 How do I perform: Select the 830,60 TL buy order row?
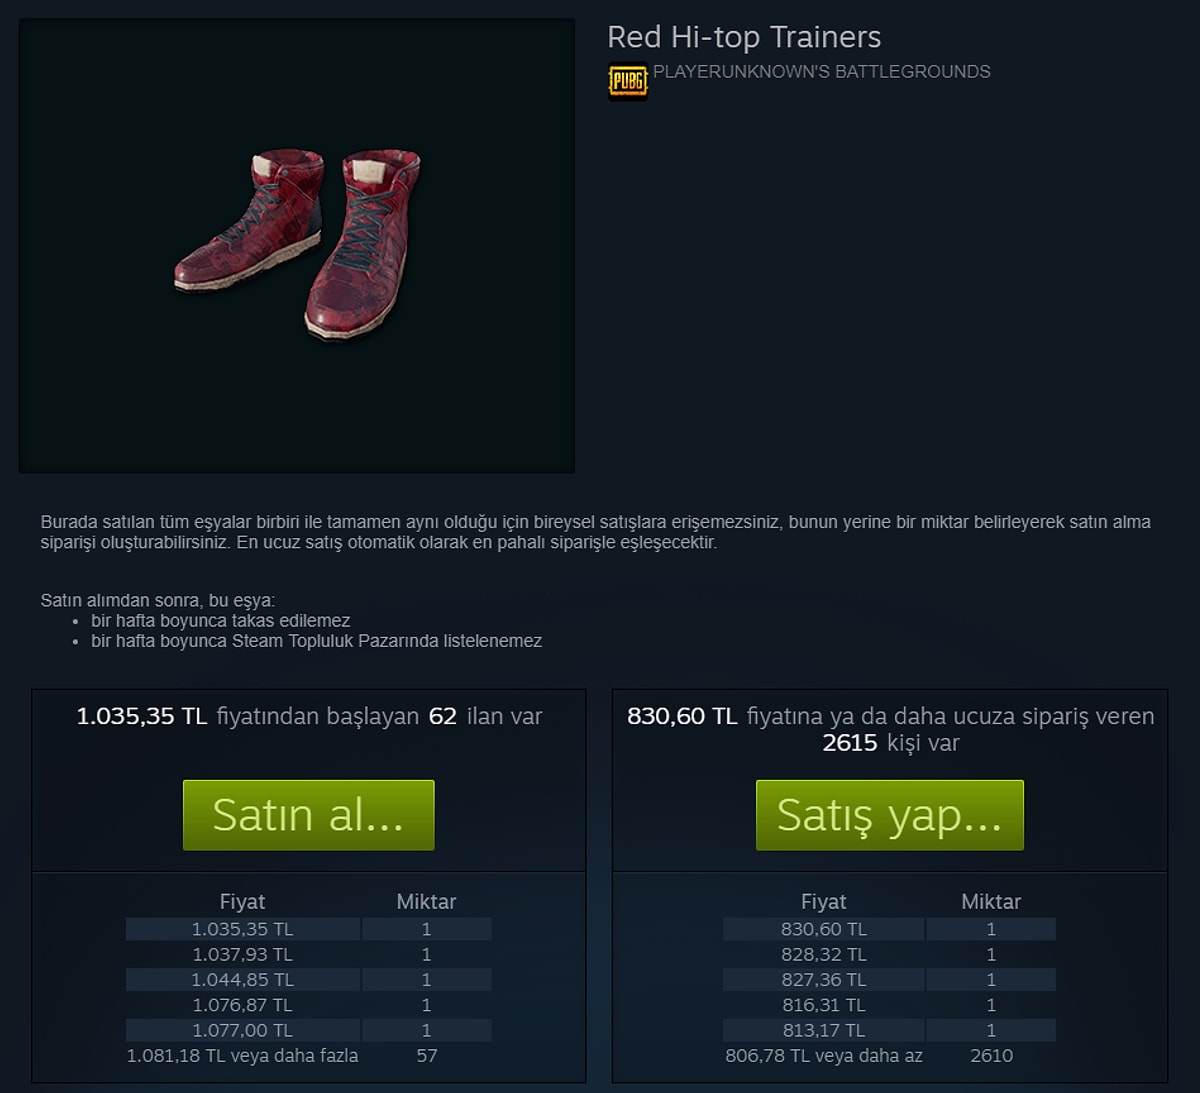889,929
